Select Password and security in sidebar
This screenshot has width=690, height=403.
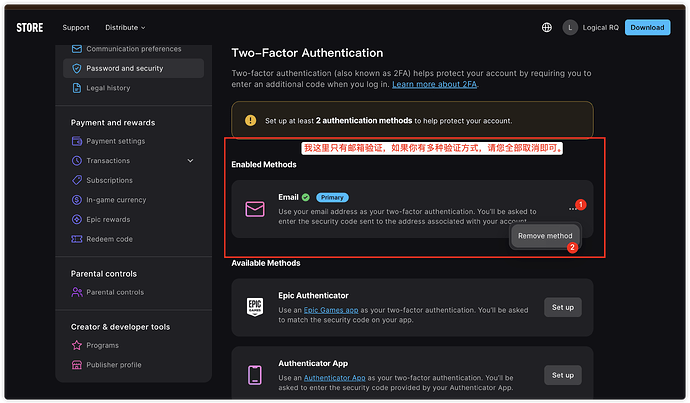click(133, 68)
